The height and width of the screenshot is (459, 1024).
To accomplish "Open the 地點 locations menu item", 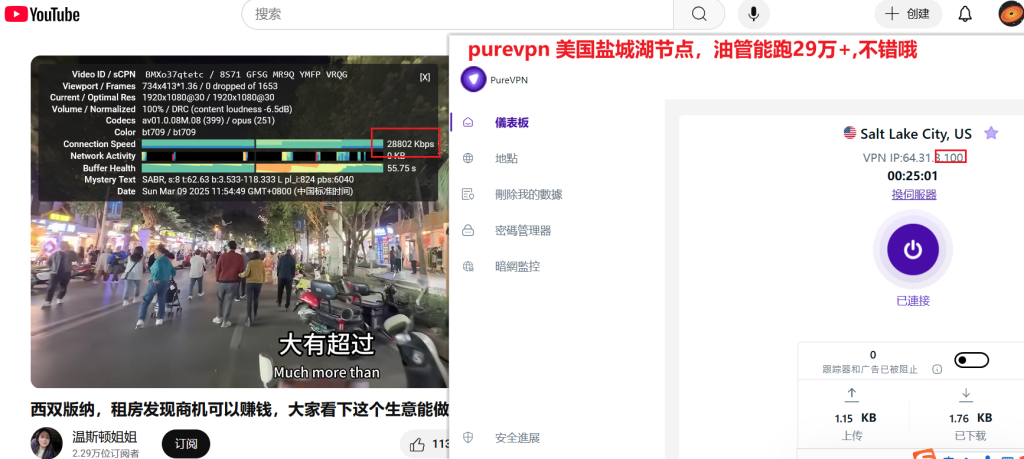I will click(x=507, y=158).
